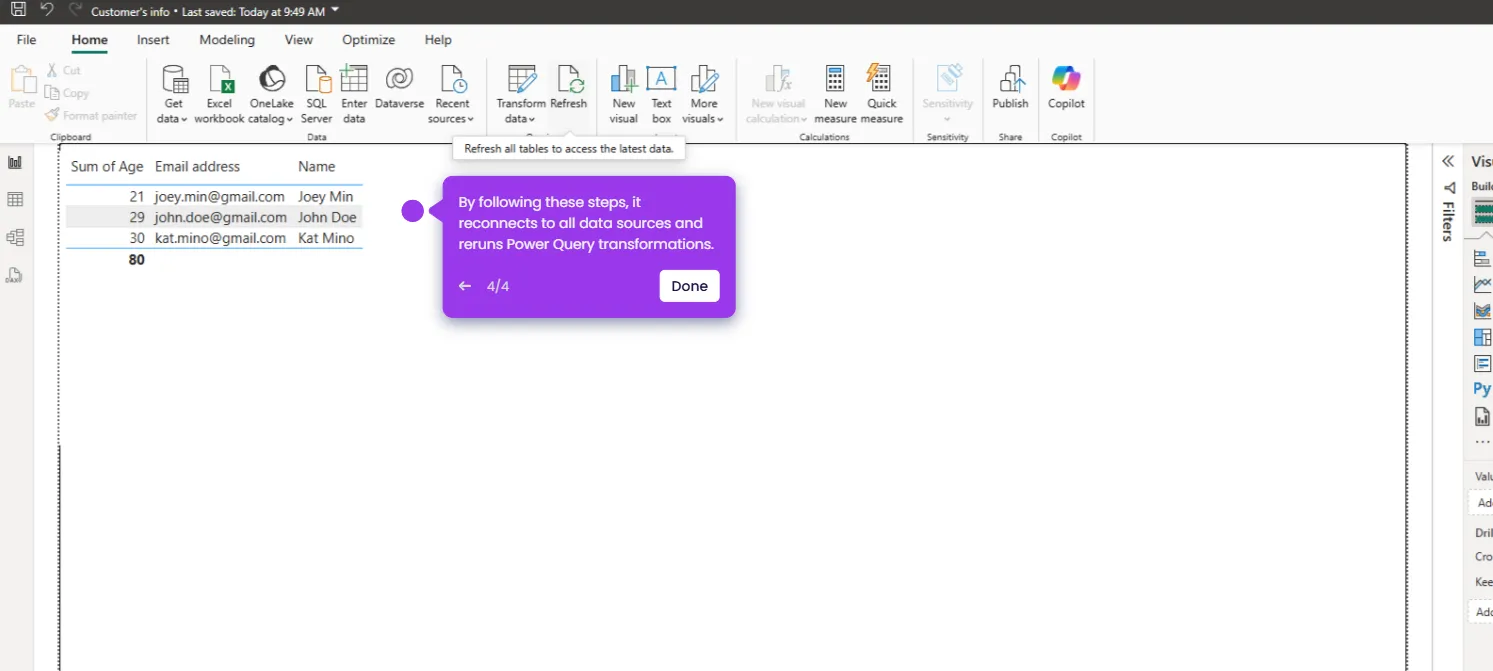Switch to the Home ribbon tab
The width and height of the screenshot is (1493, 671).
point(89,40)
